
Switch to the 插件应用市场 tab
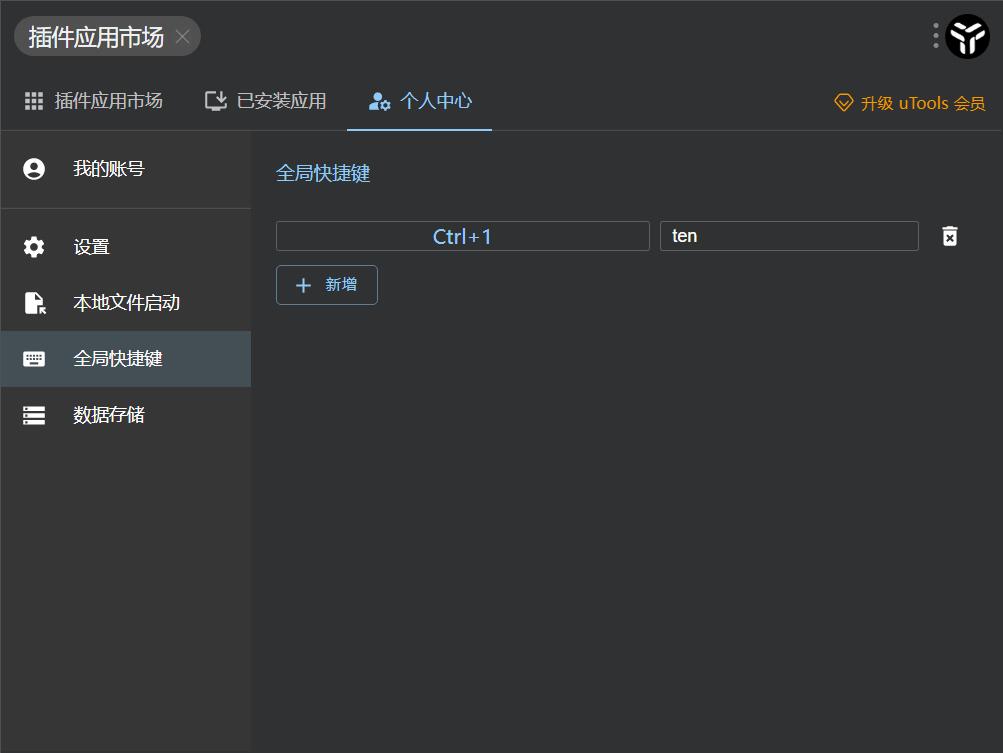tap(93, 101)
